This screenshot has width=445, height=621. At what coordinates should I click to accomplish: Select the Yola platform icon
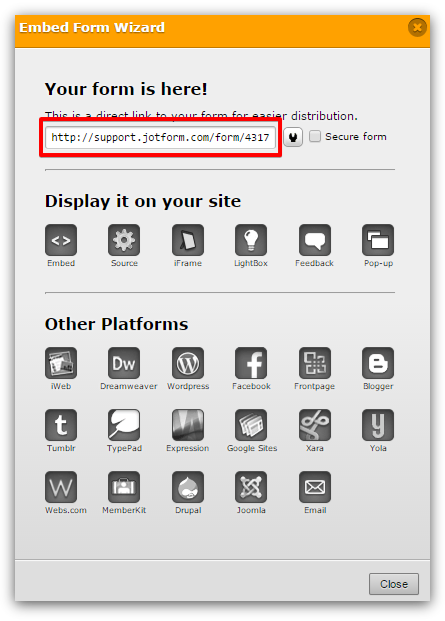[378, 425]
